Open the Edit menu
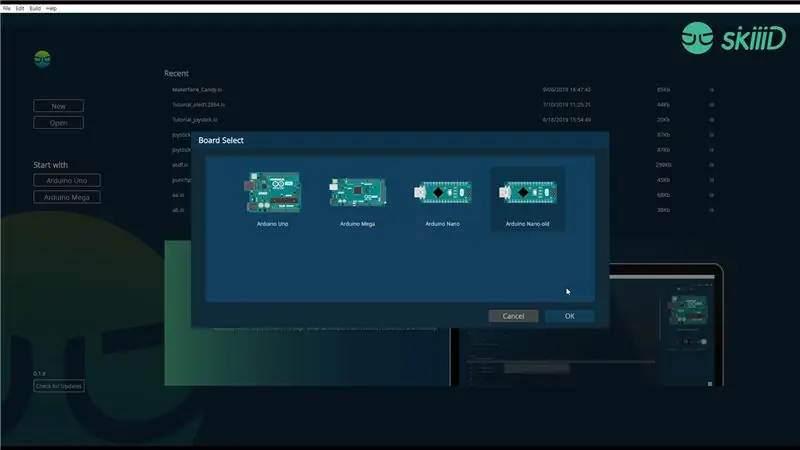This screenshot has height=450, width=800. [x=20, y=8]
